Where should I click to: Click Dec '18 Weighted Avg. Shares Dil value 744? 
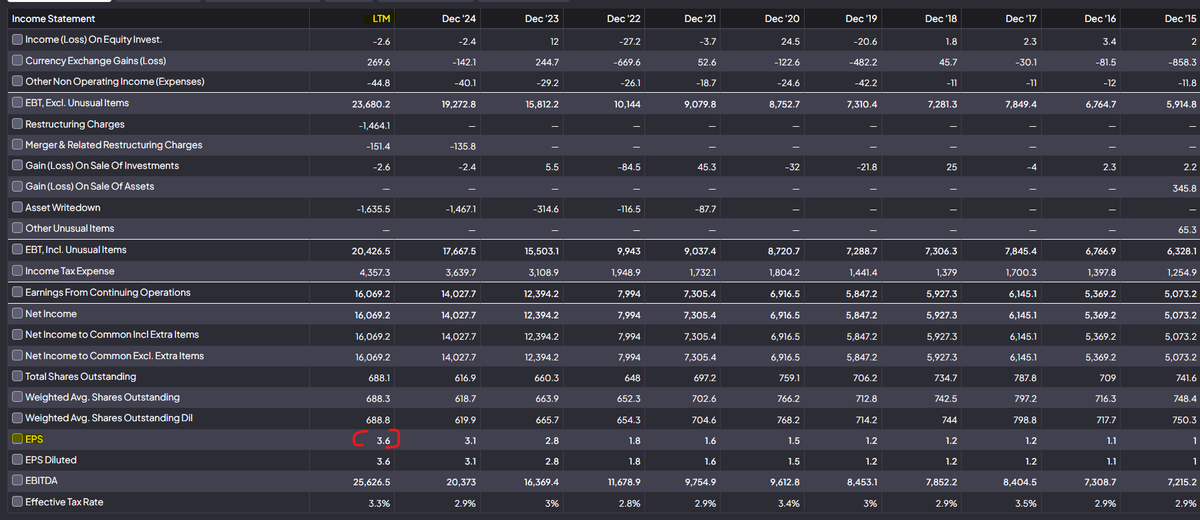tap(949, 419)
